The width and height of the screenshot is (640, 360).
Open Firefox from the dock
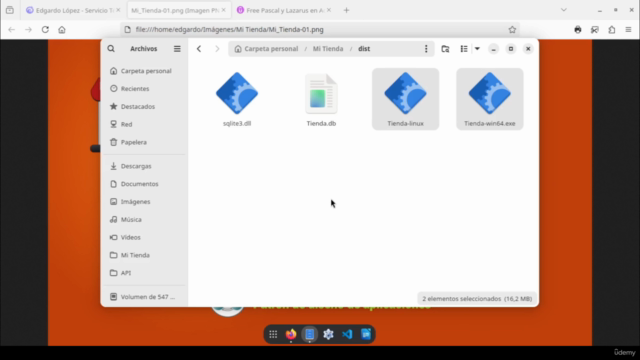(x=291, y=334)
